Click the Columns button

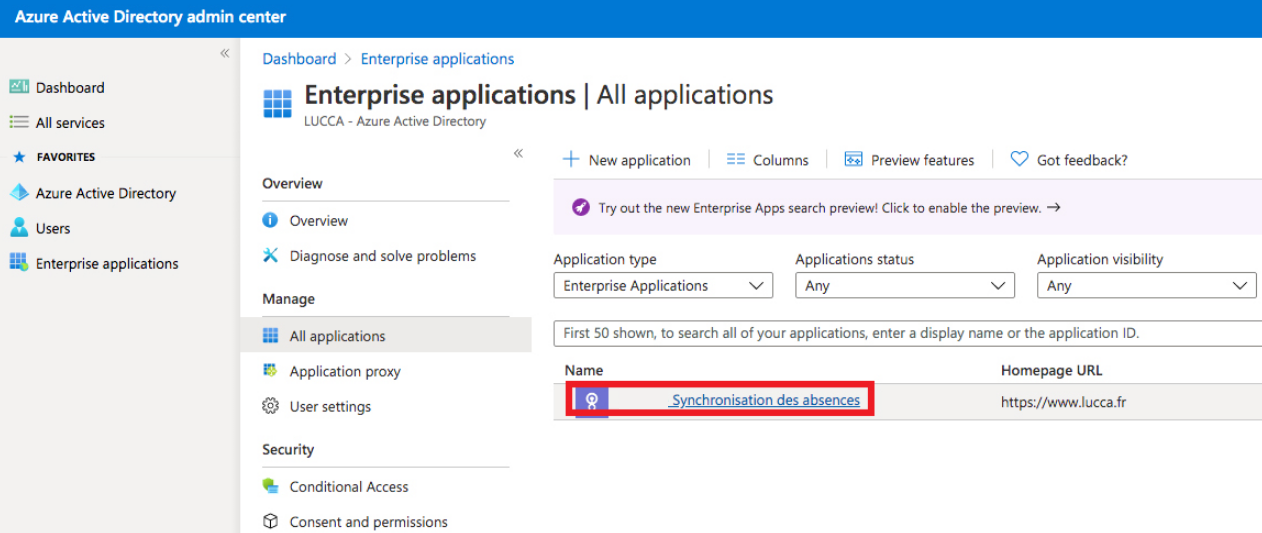click(x=768, y=159)
